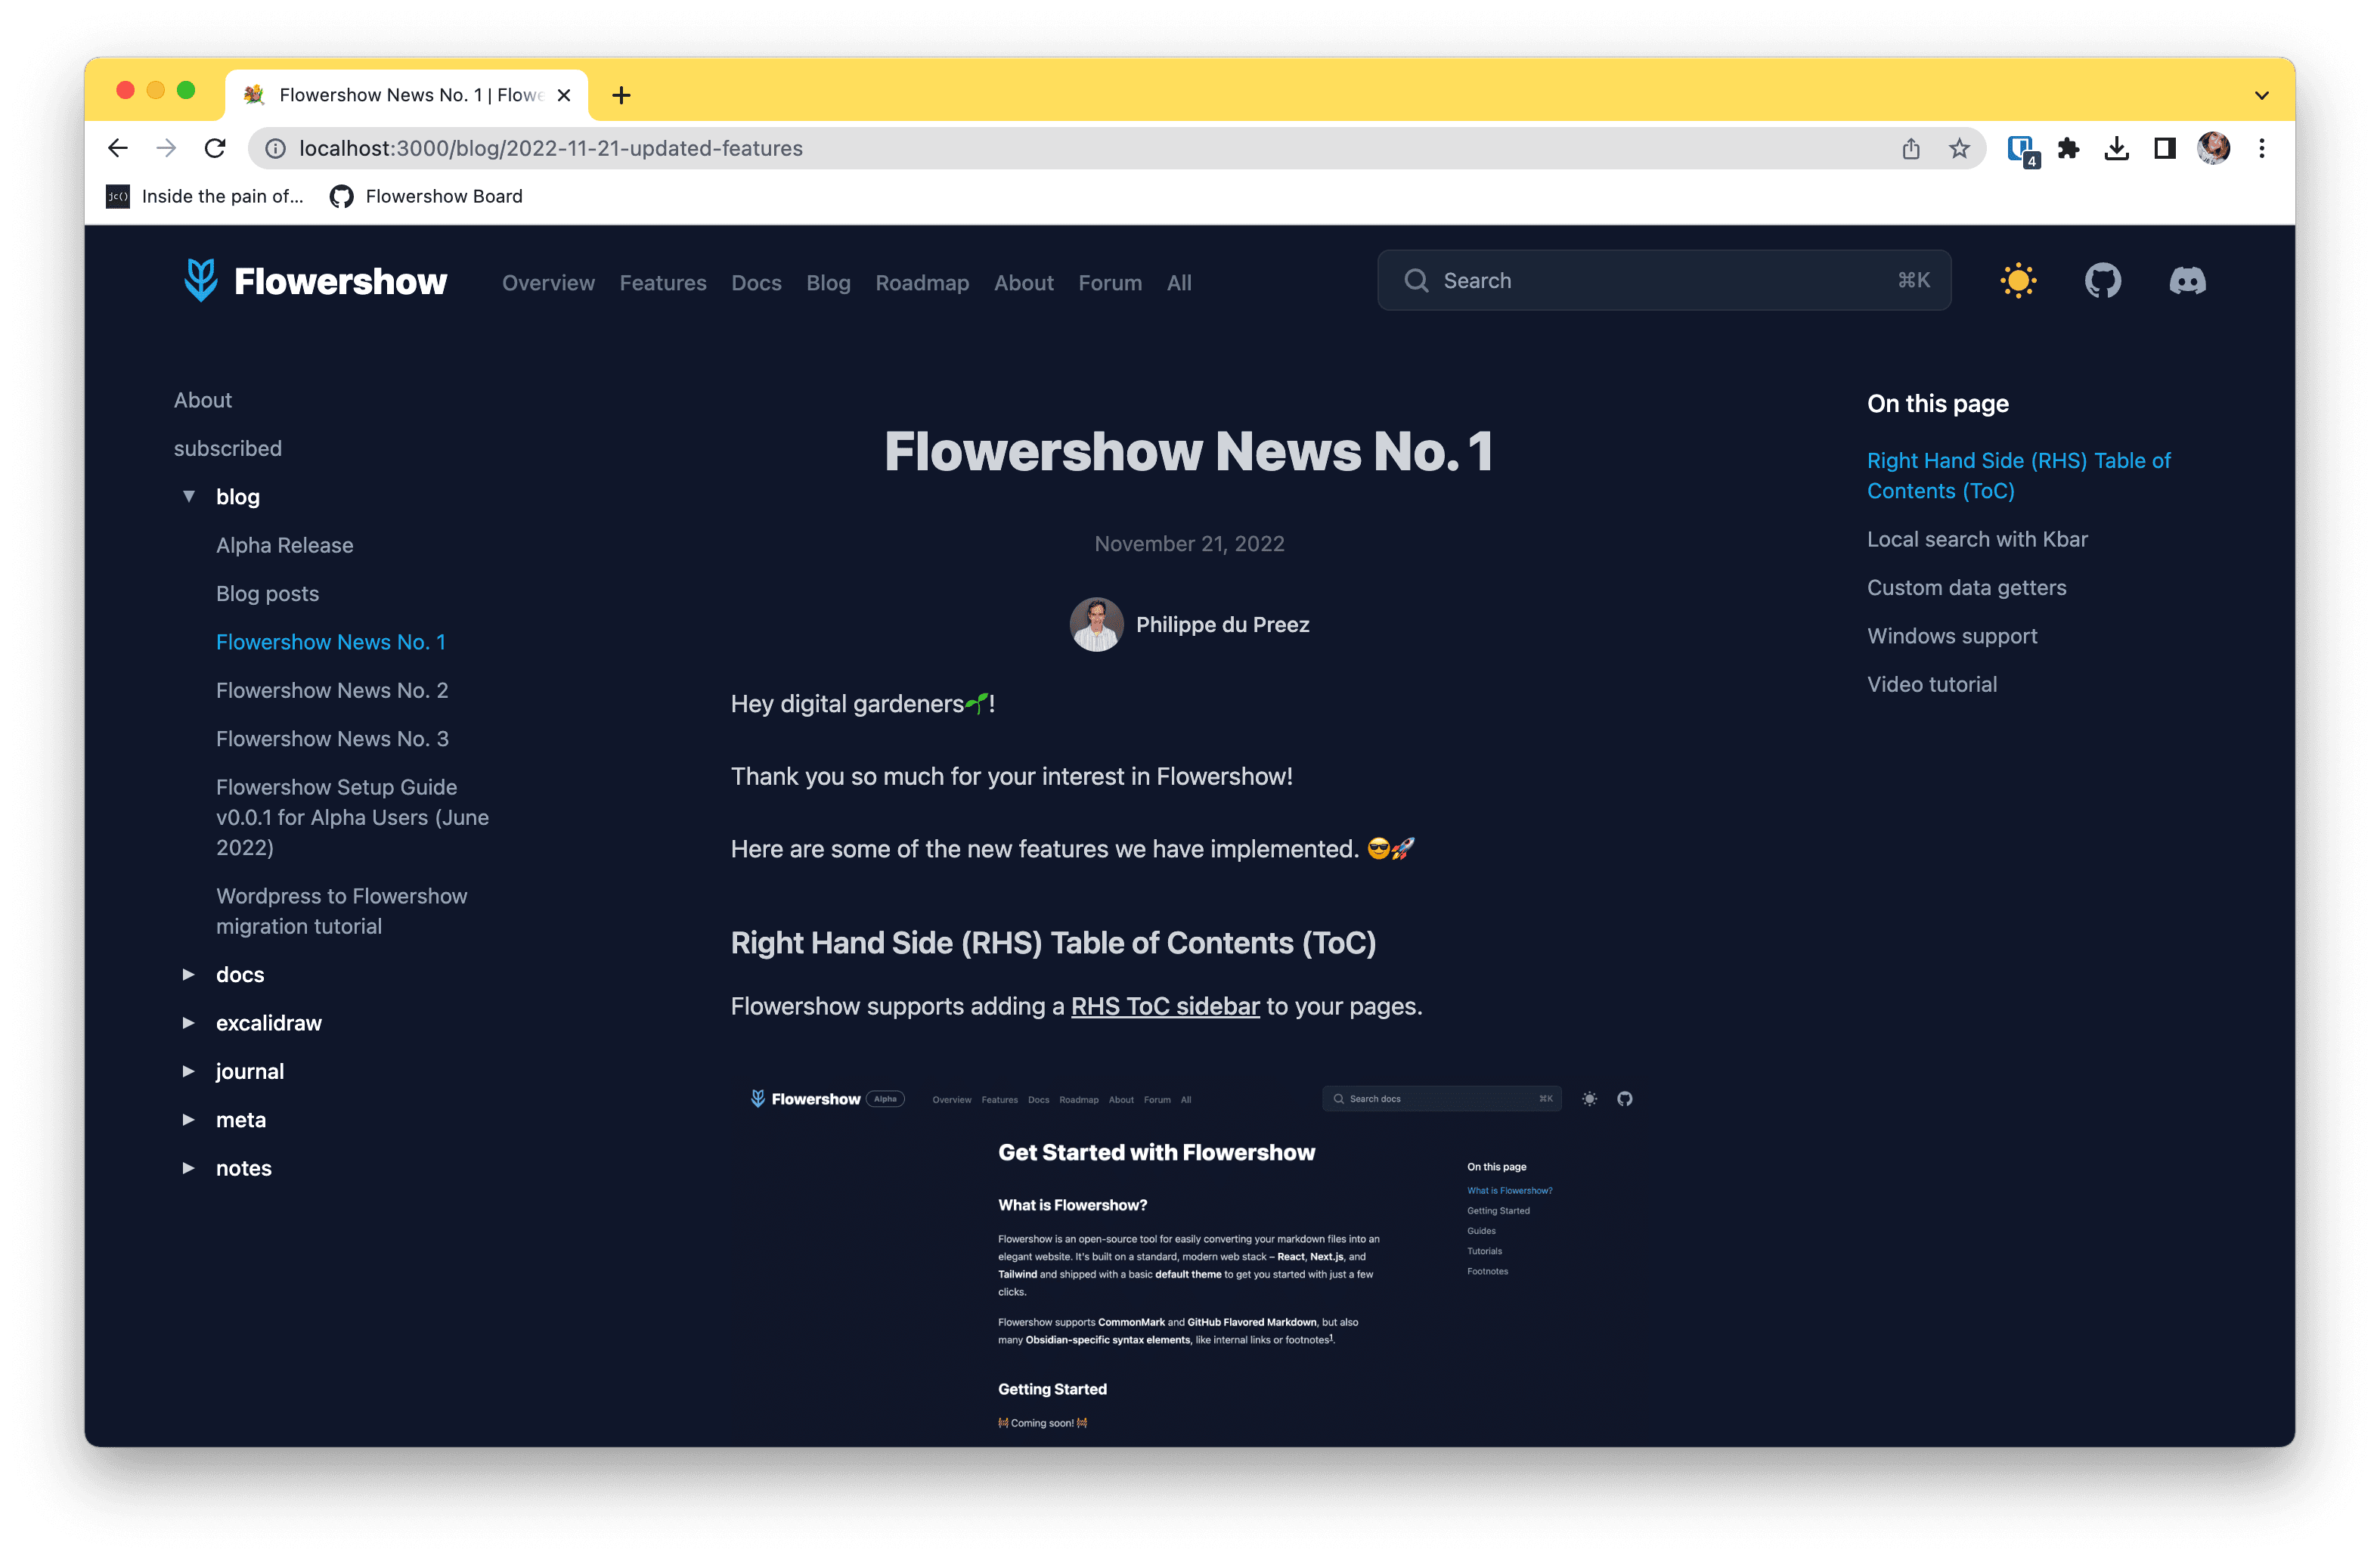Viewport: 2380px width, 1559px height.
Task: Open the Wordpress to Flowershow migration tutorial
Action: tap(342, 911)
